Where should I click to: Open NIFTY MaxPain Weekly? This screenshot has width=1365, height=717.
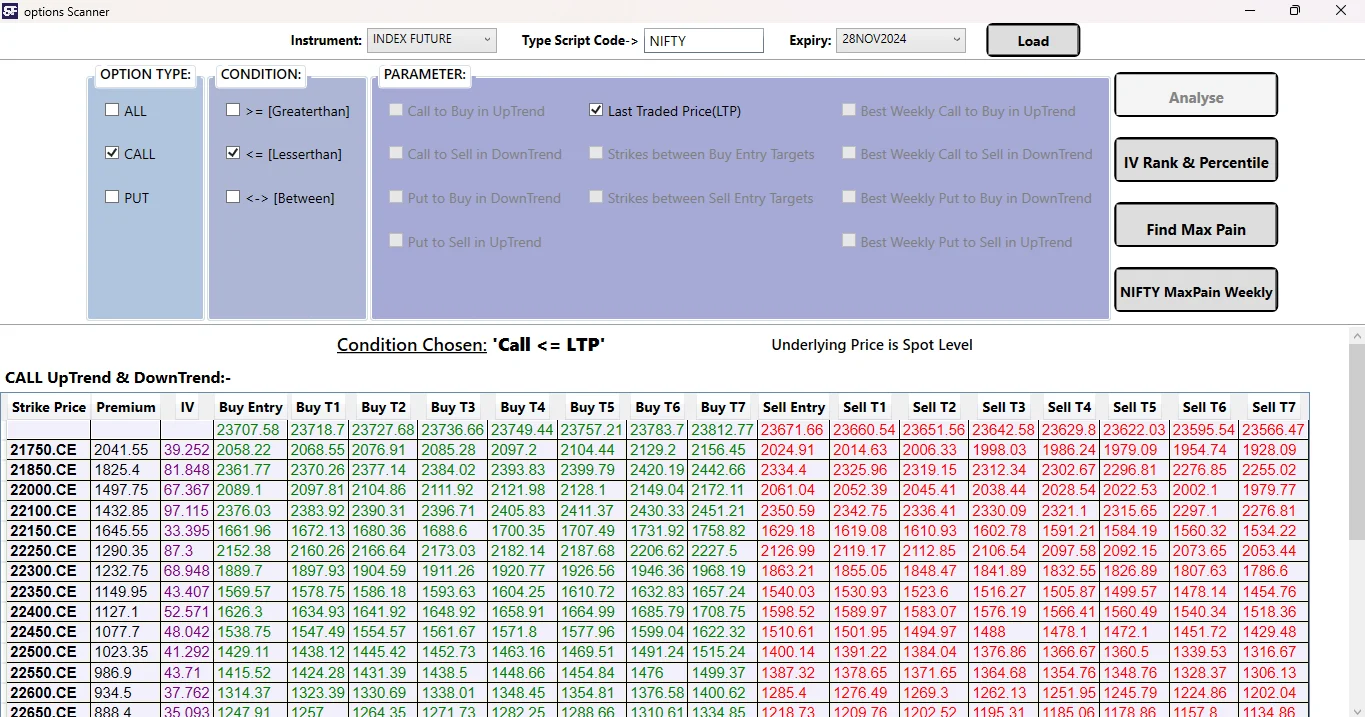[x=1195, y=289]
